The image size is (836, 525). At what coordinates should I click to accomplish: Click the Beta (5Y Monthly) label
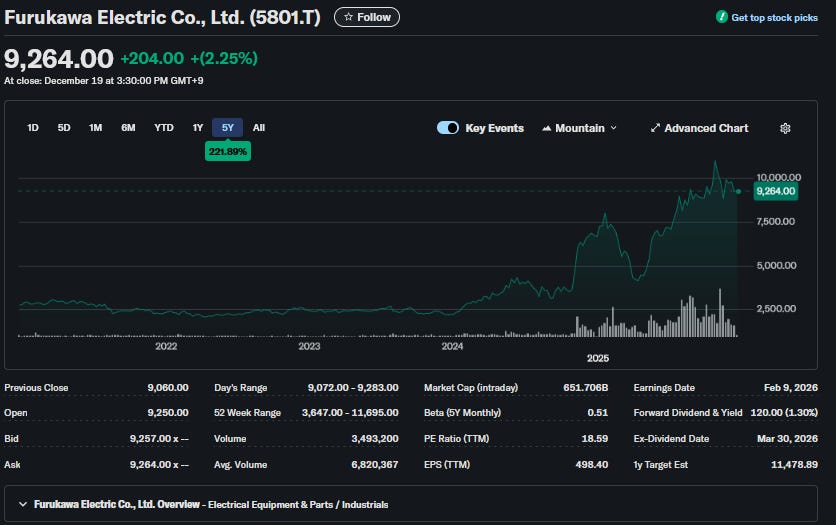coord(462,413)
